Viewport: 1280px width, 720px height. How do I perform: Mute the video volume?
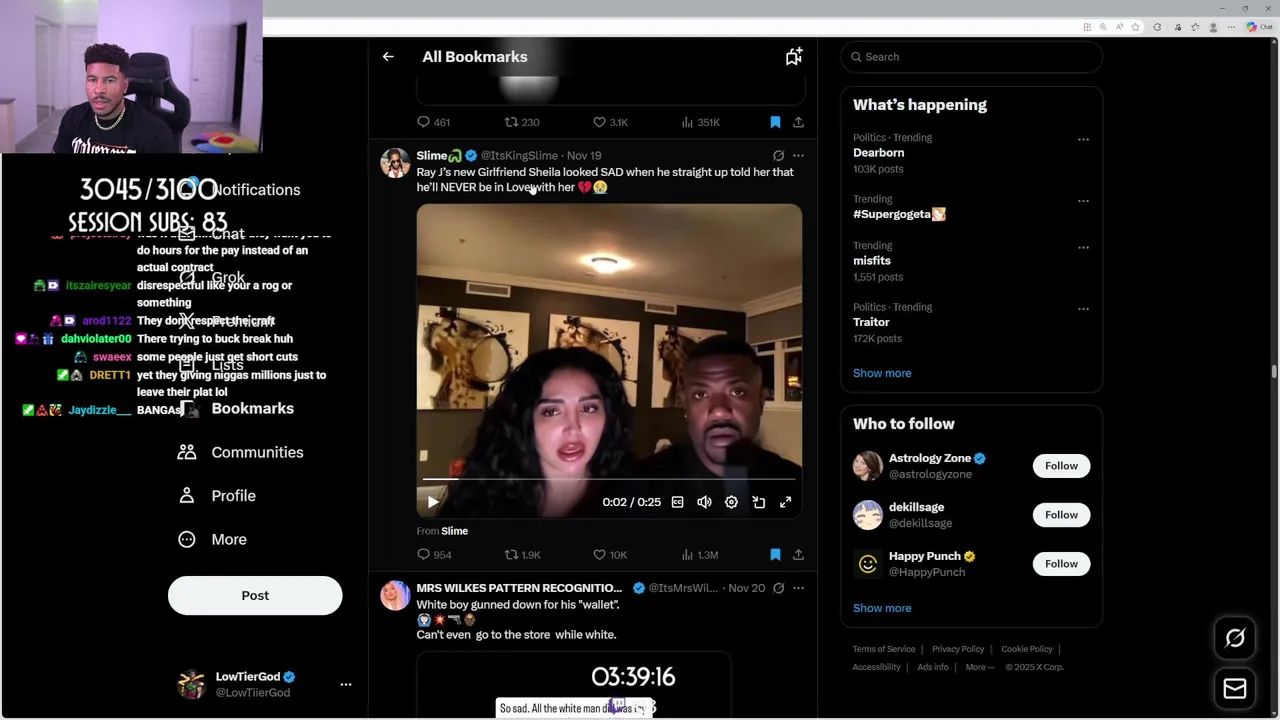pyautogui.click(x=704, y=502)
